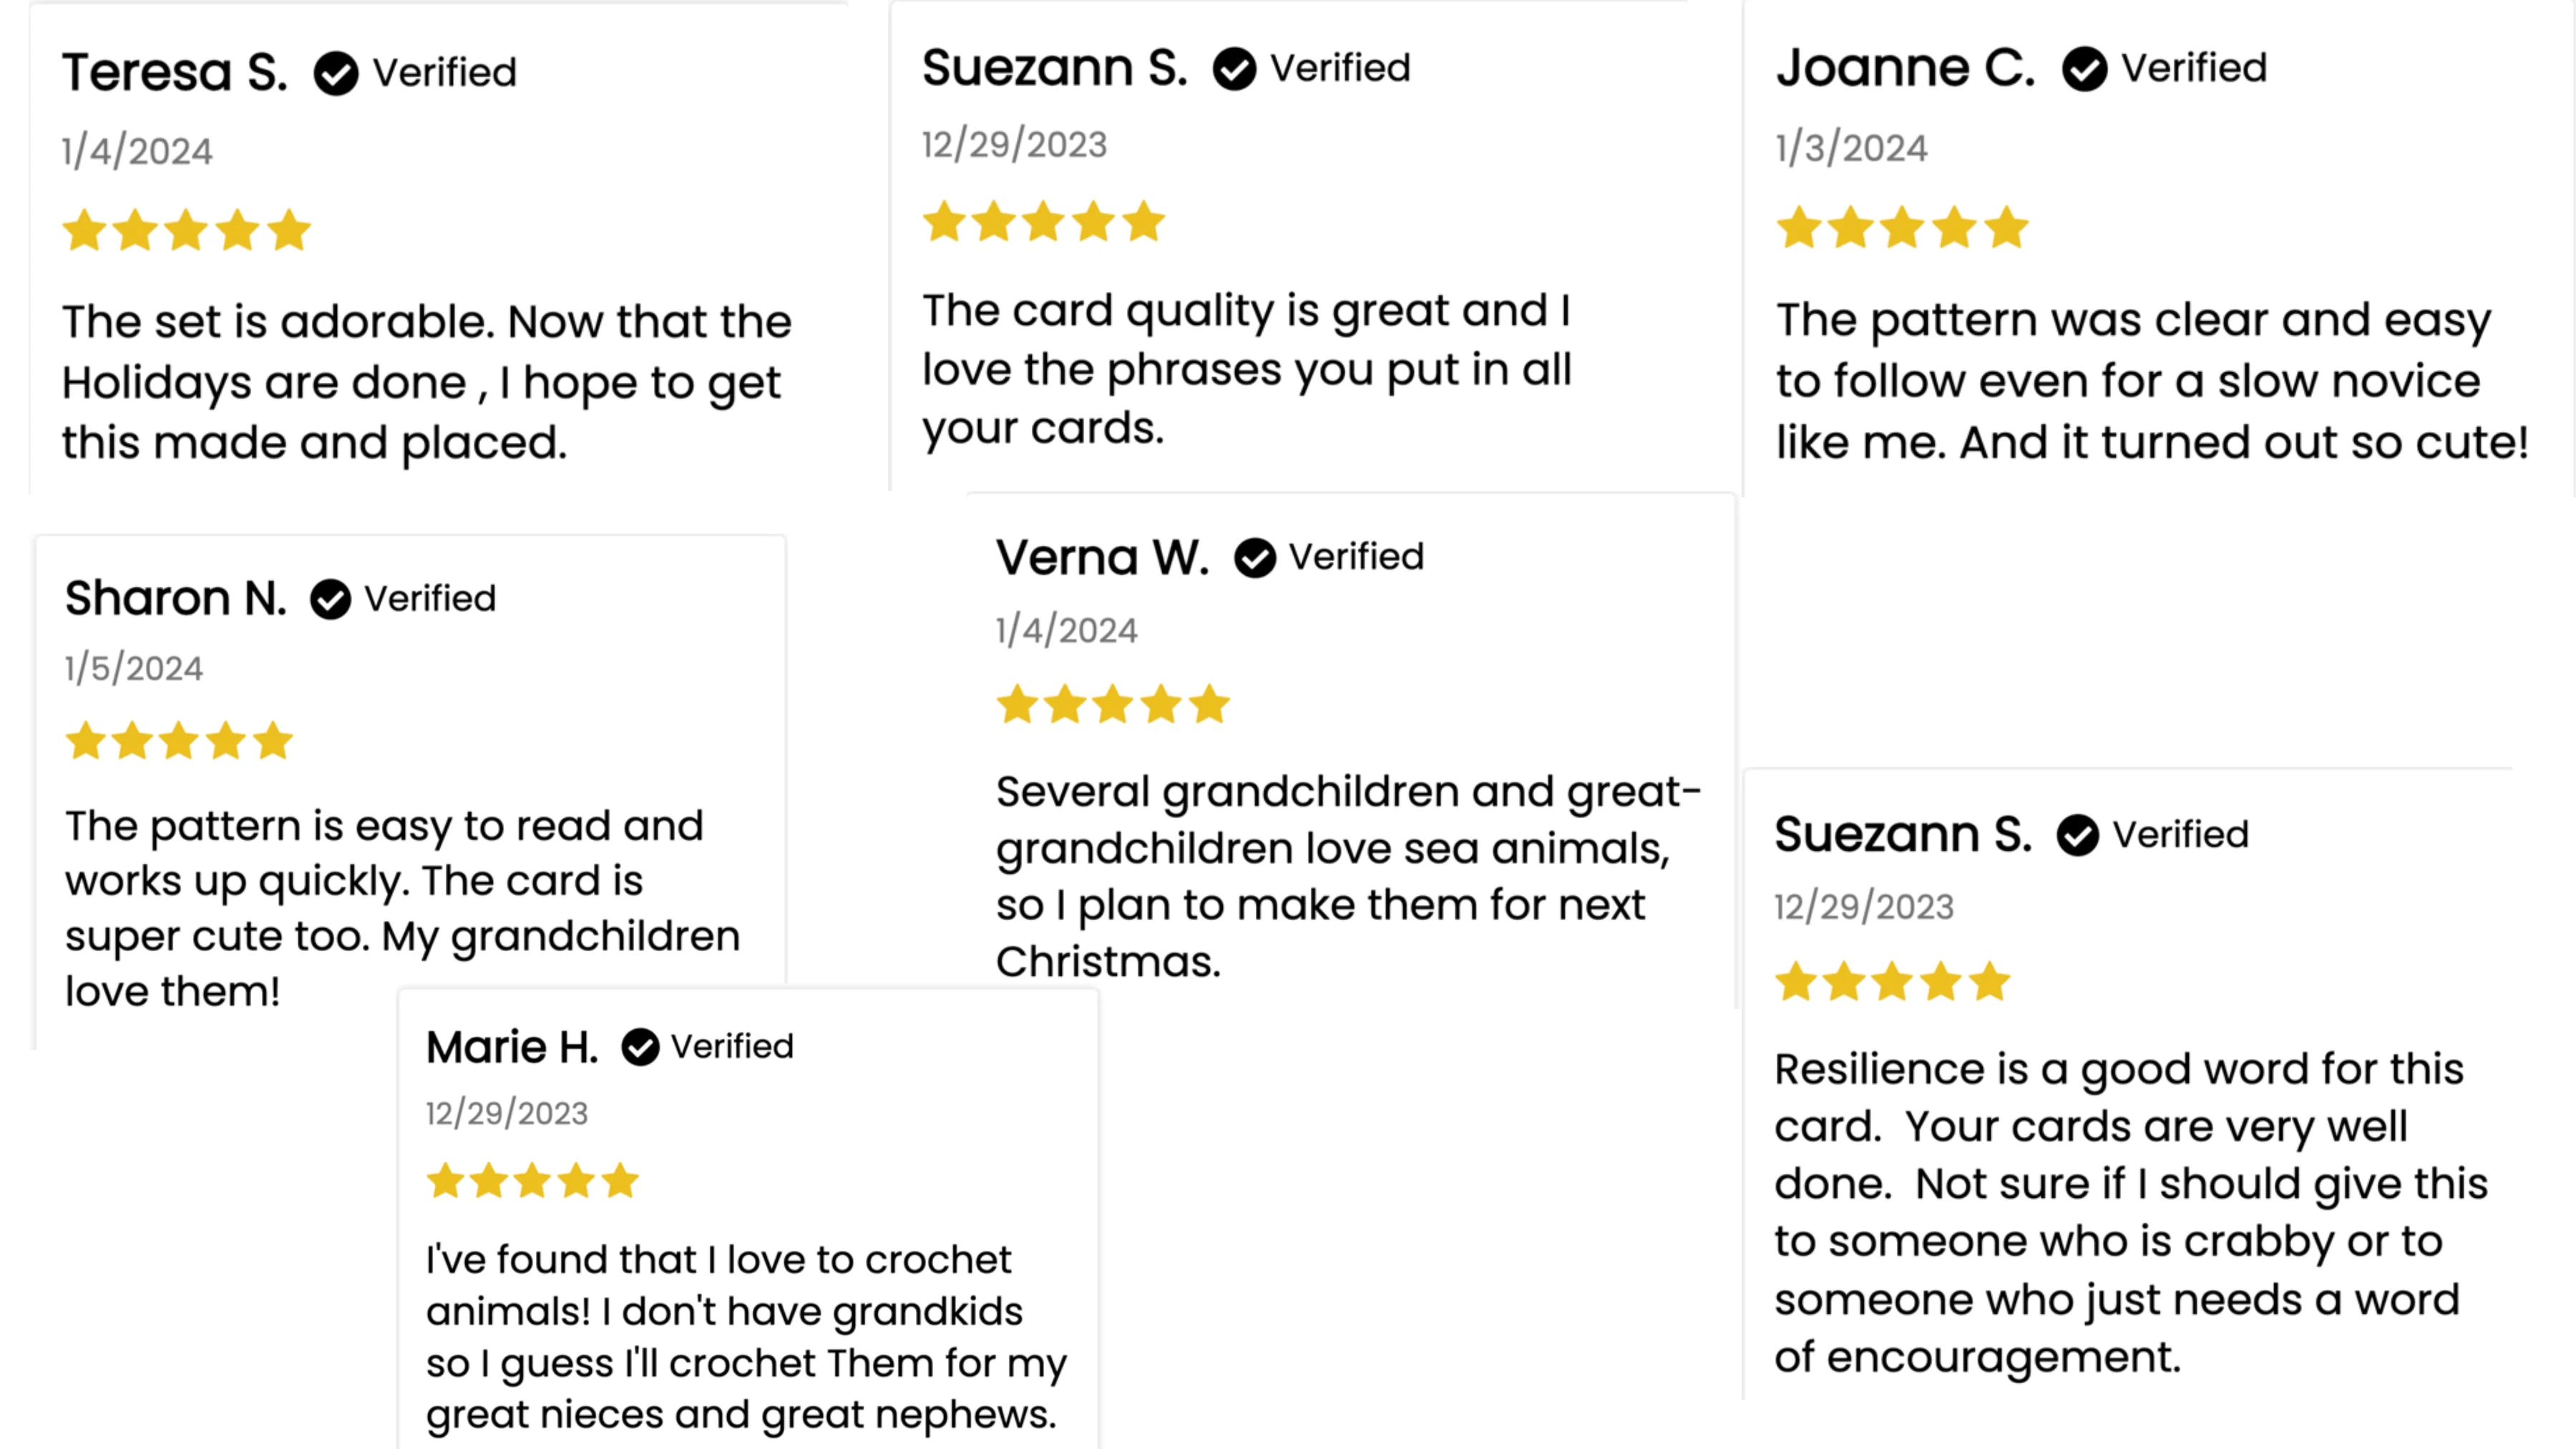This screenshot has width=2576, height=1449.
Task: Click the reviewer name Joanne C.
Action: tap(1906, 68)
